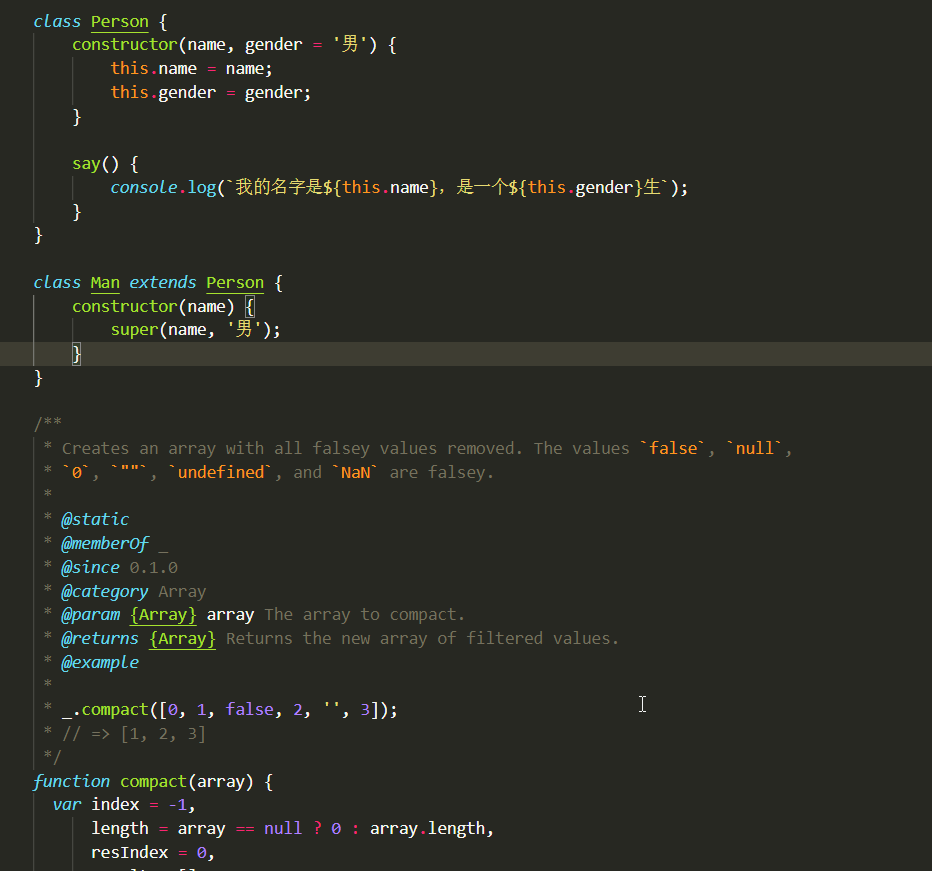Click the _.compact example call
This screenshot has width=932, height=871.
point(229,710)
